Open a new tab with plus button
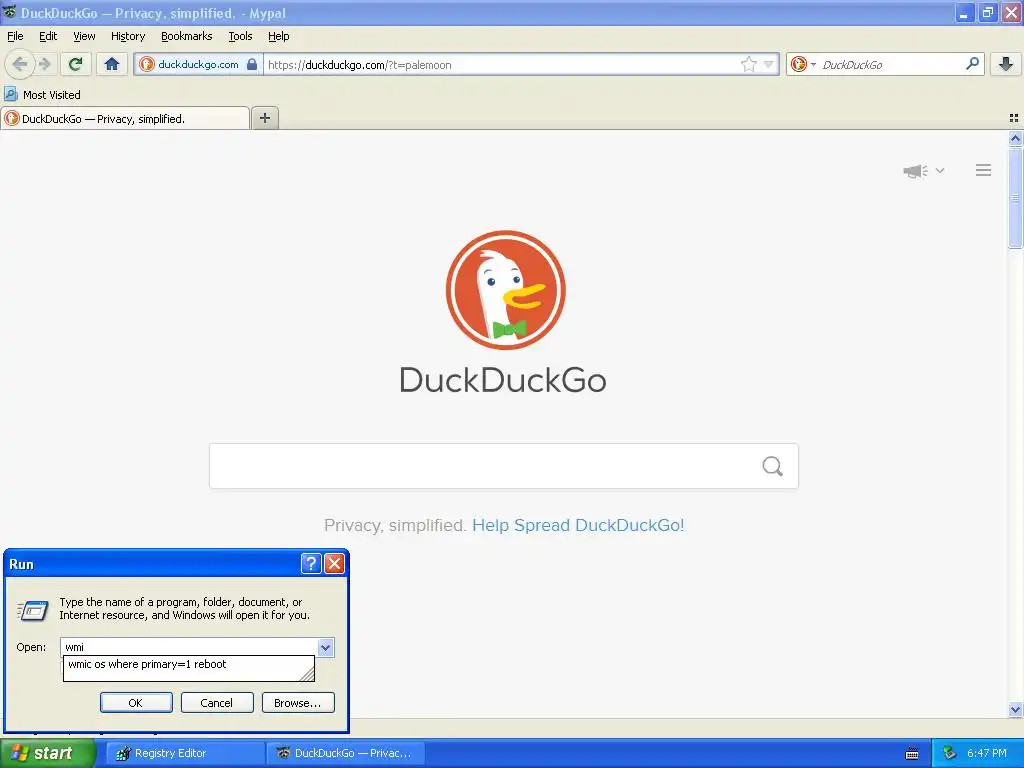Viewport: 1024px width, 768px height. click(264, 118)
